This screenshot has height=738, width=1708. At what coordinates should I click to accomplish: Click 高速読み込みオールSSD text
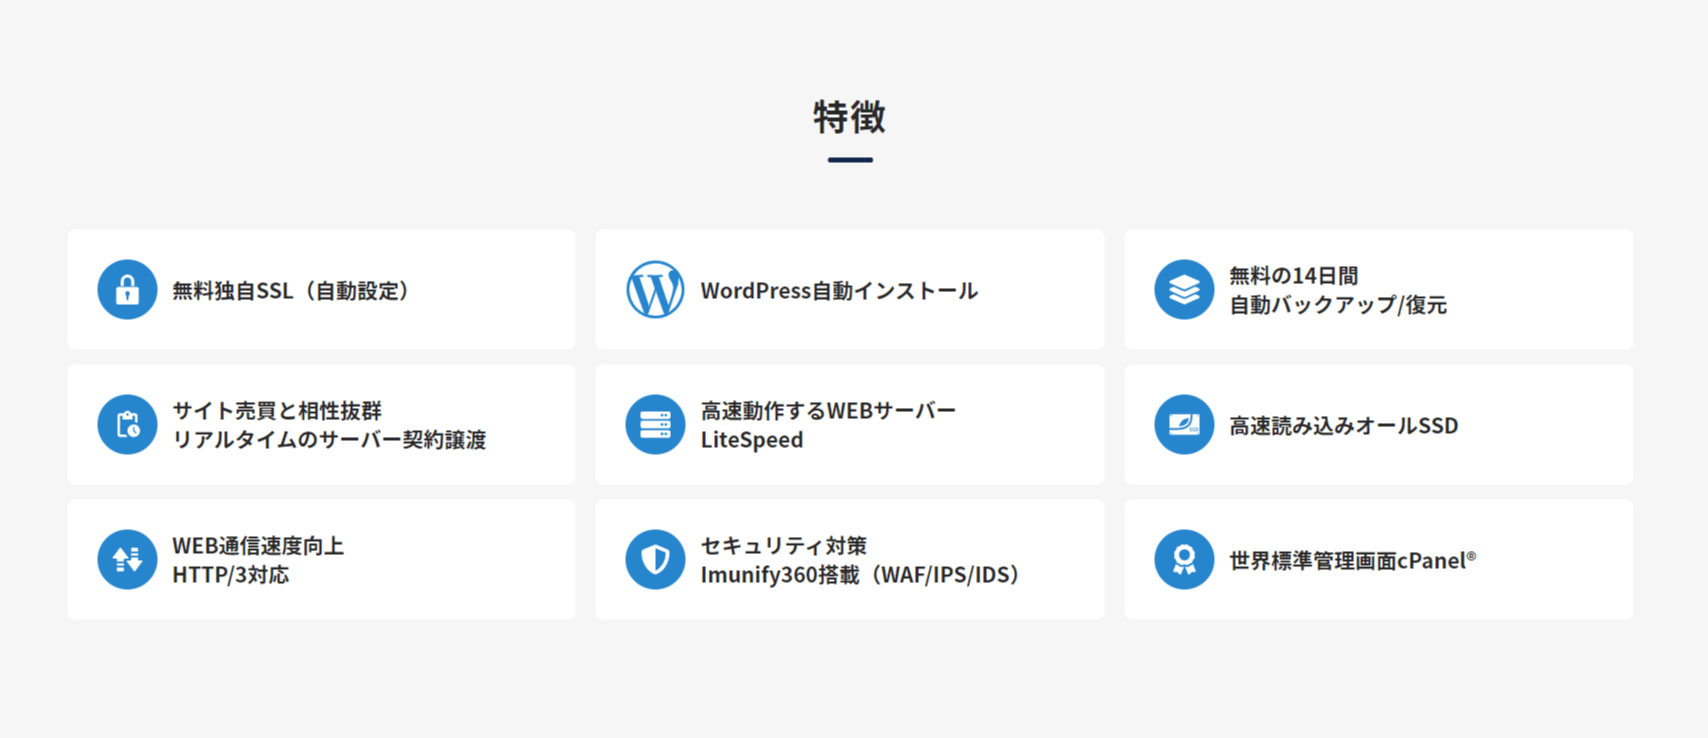tap(1343, 426)
